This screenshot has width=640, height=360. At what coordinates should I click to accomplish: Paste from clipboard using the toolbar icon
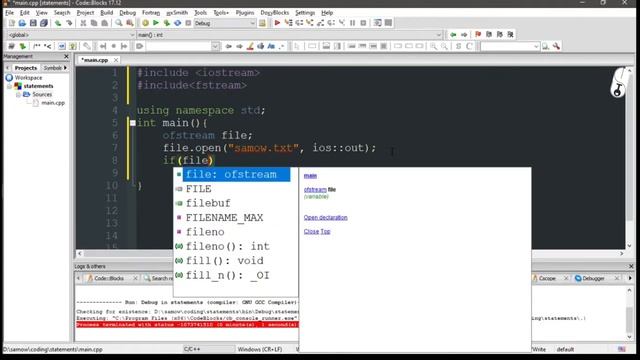pyautogui.click(x=104, y=23)
